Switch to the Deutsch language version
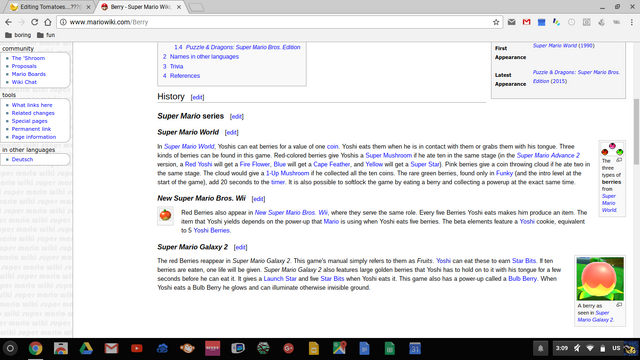The height and width of the screenshot is (360, 640). [22, 159]
